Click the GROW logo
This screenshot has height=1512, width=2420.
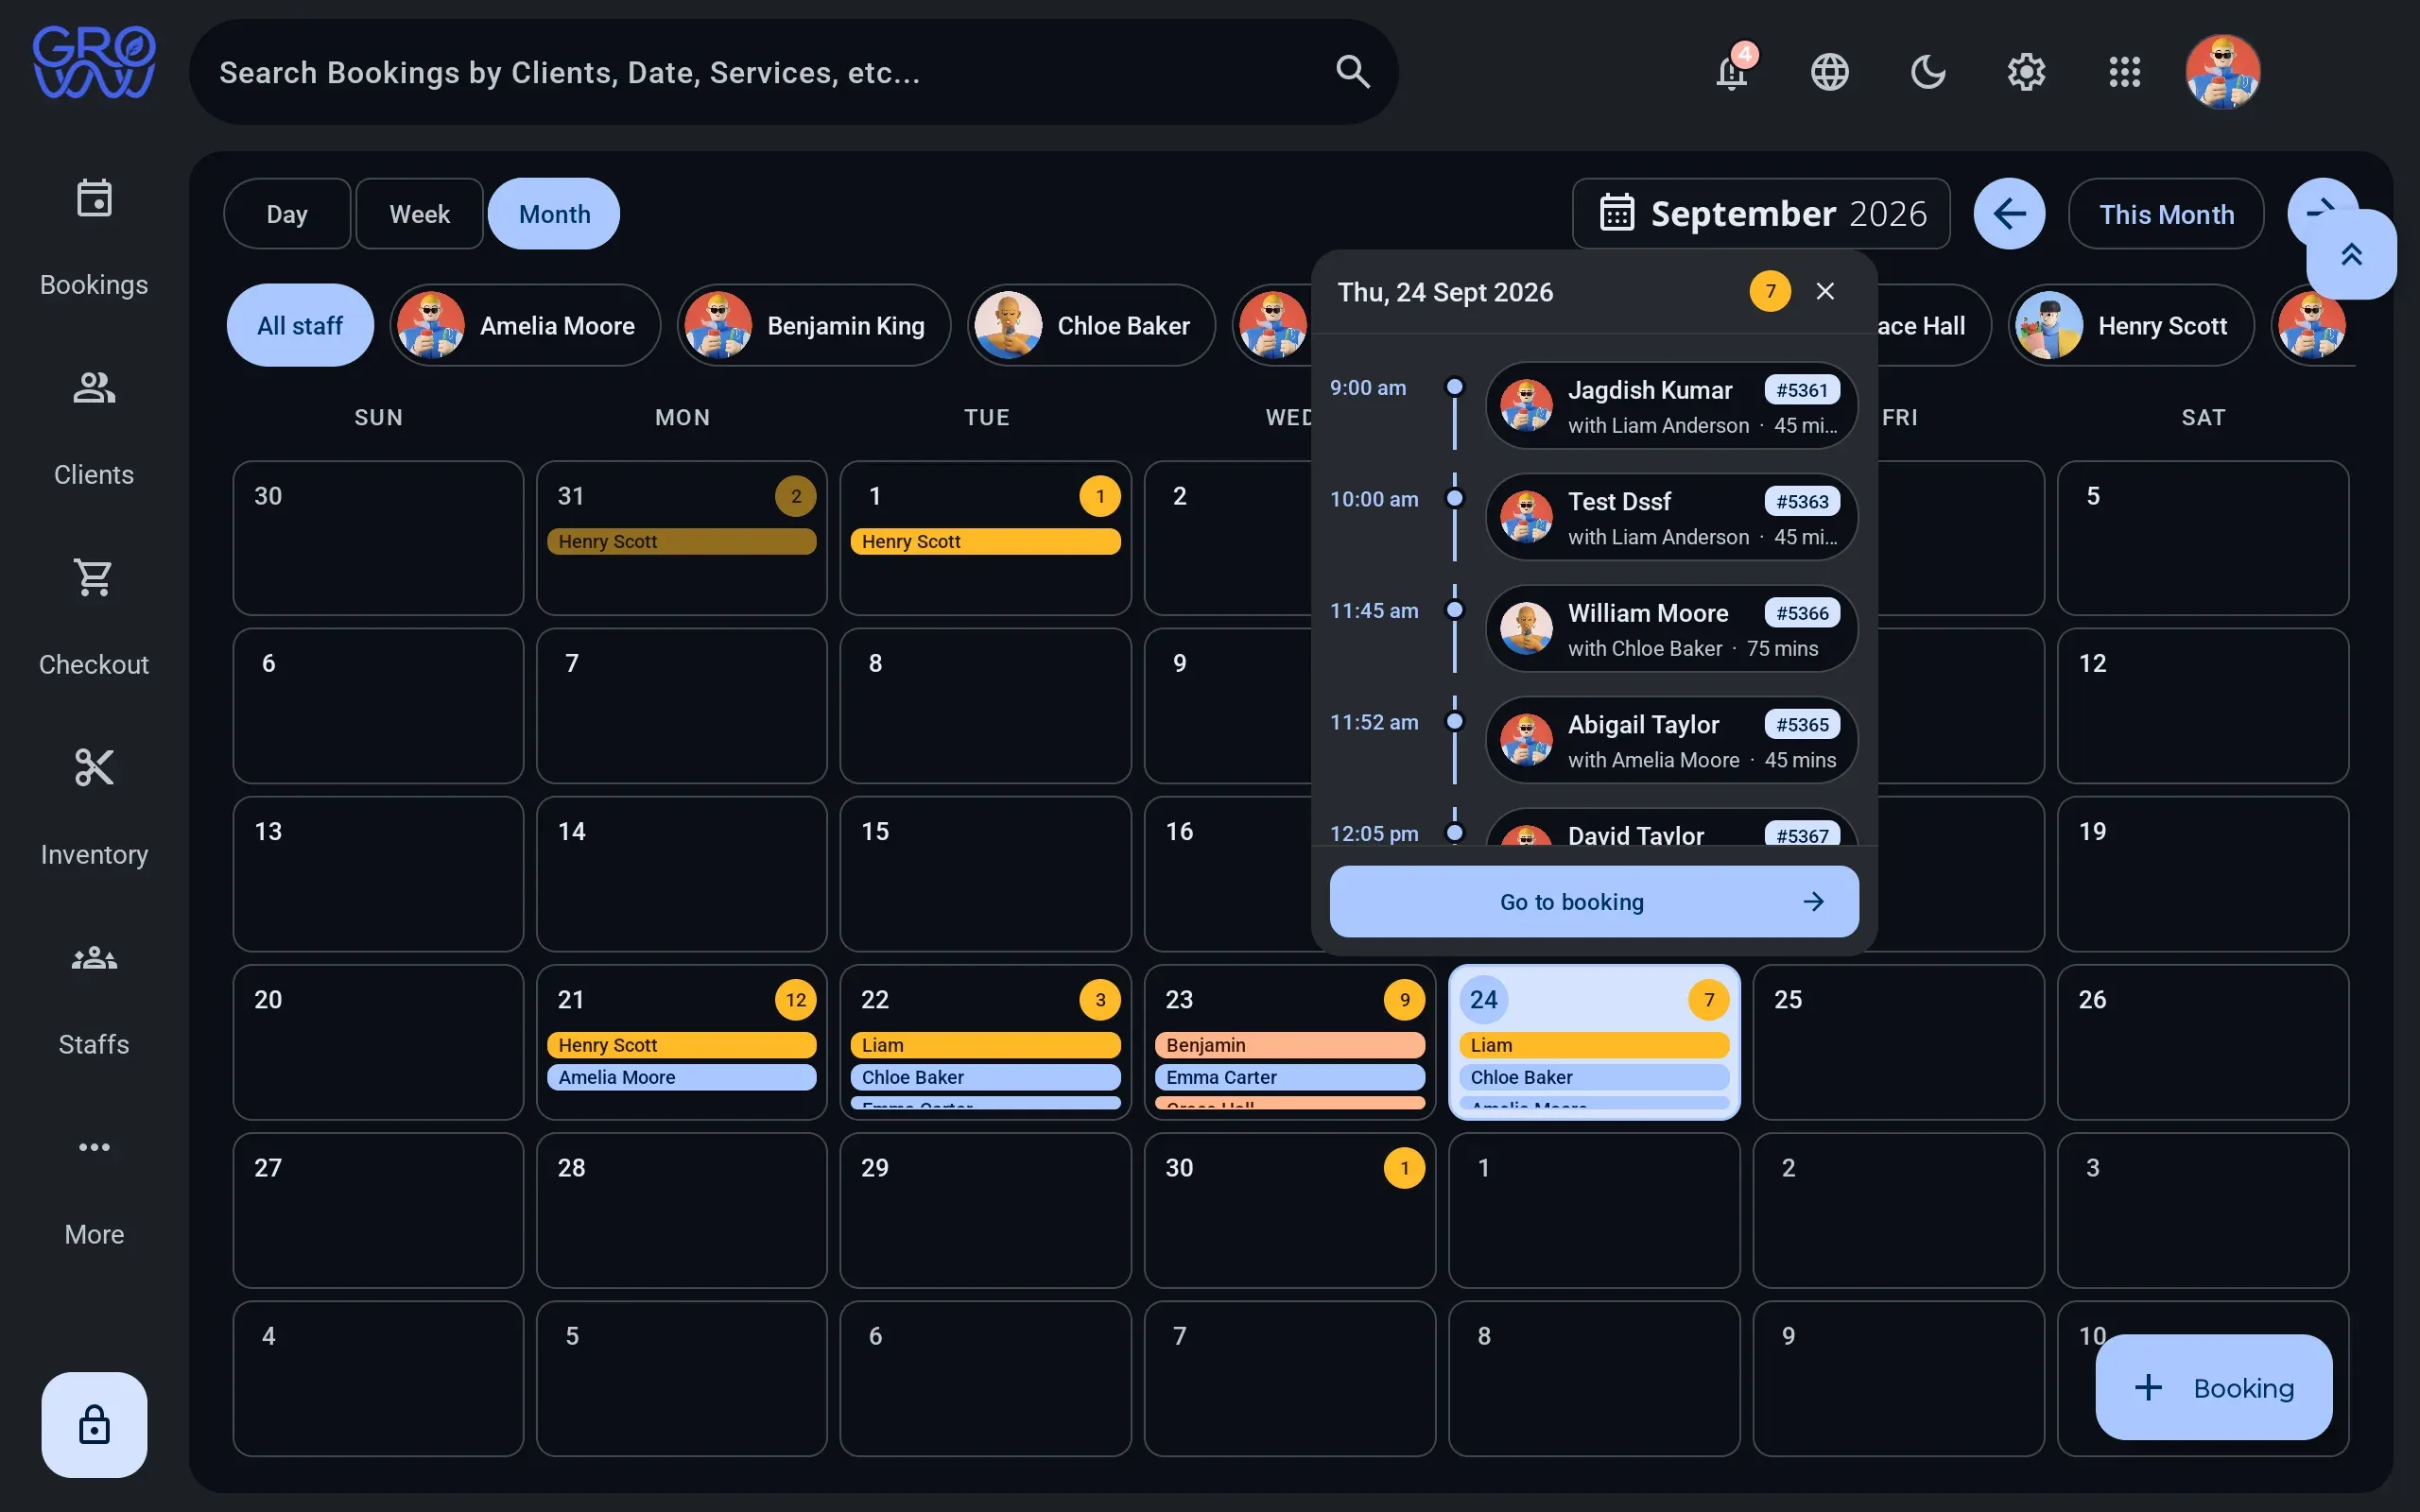[x=94, y=62]
